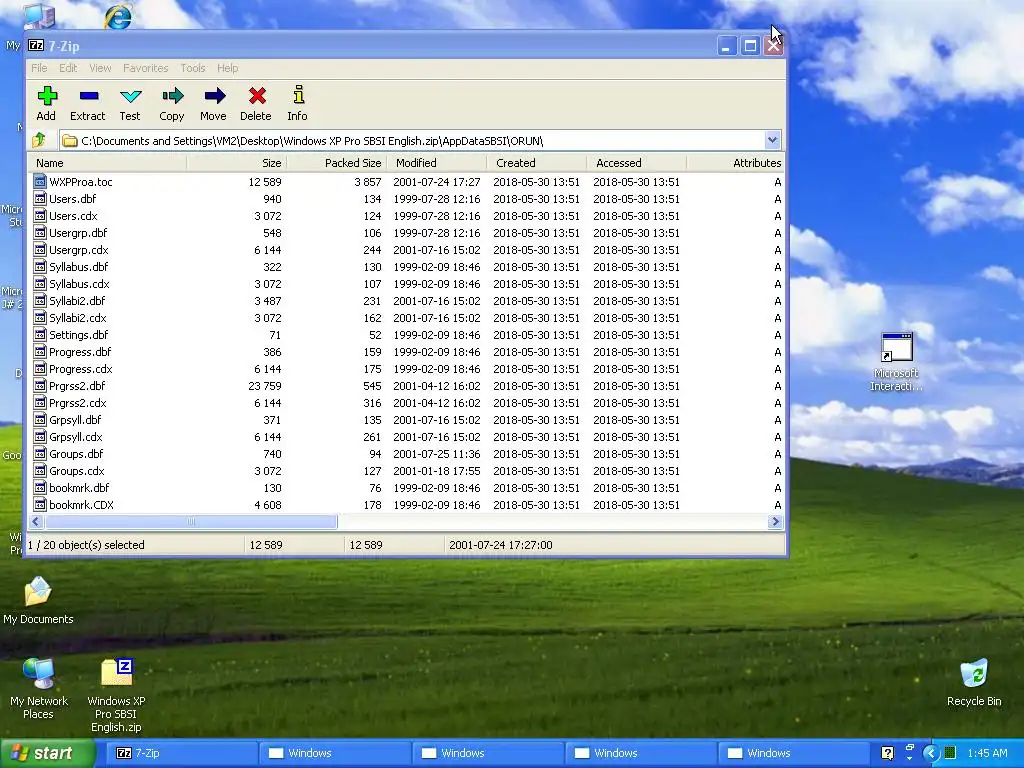The width and height of the screenshot is (1024, 768).
Task: Select the Syllabus.cdx file
Action: coord(406,283)
